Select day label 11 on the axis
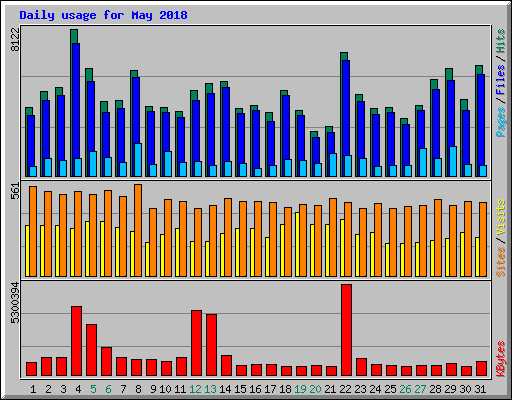This screenshot has width=512, height=400. [x=180, y=389]
